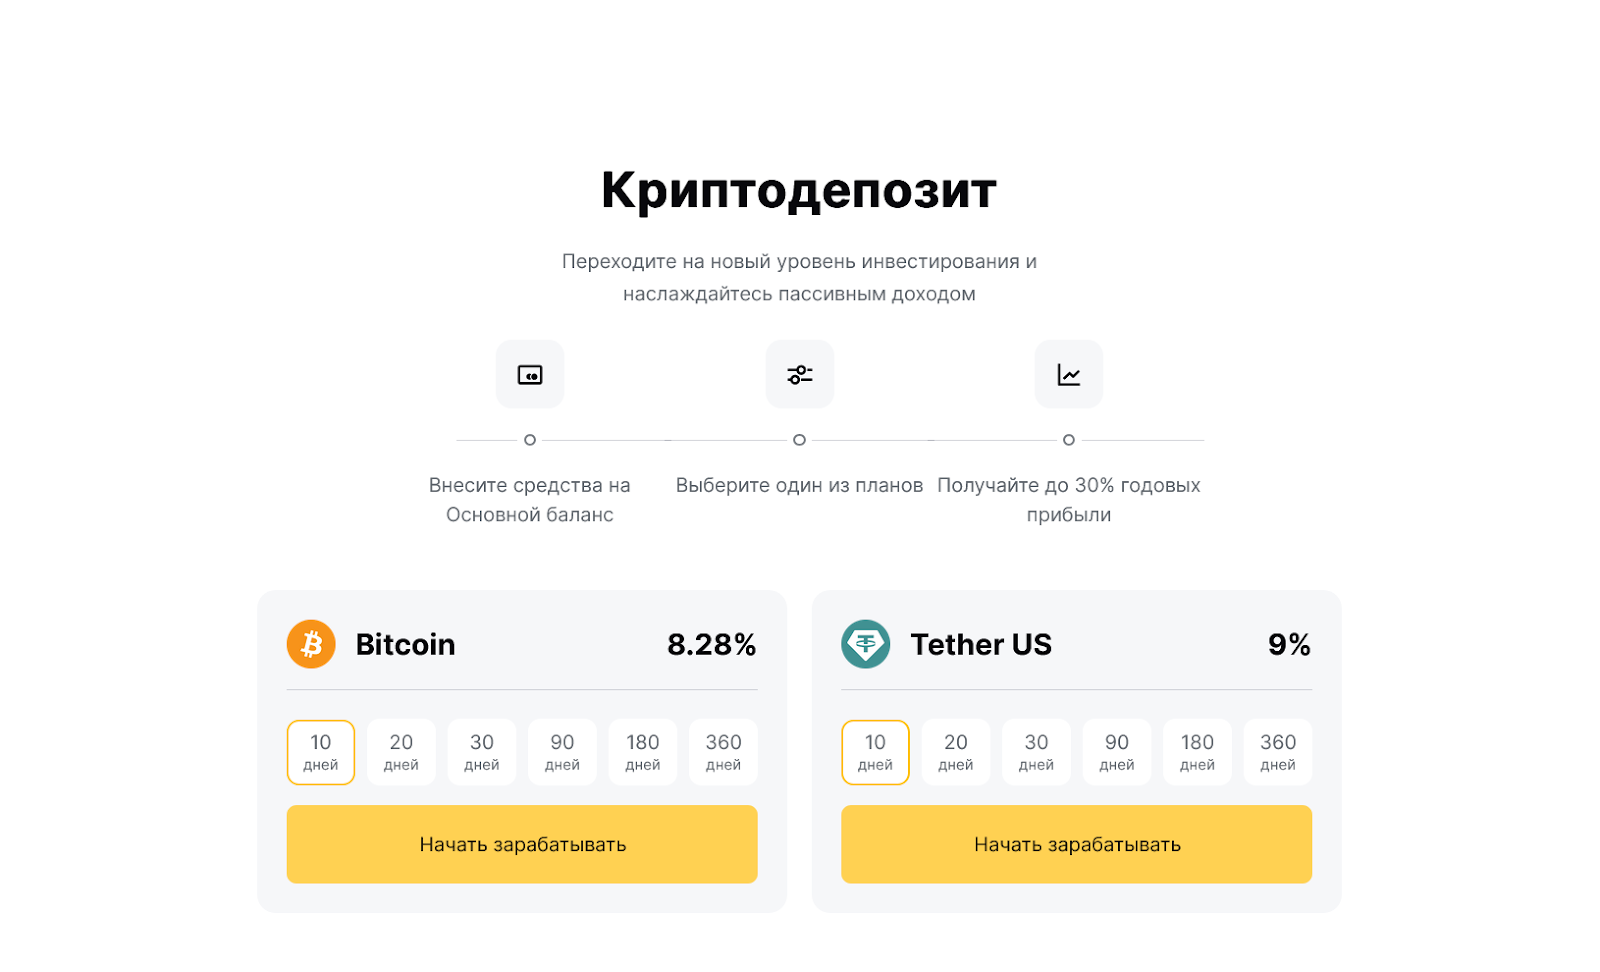Select Tether US 20 days term

pos(956,752)
